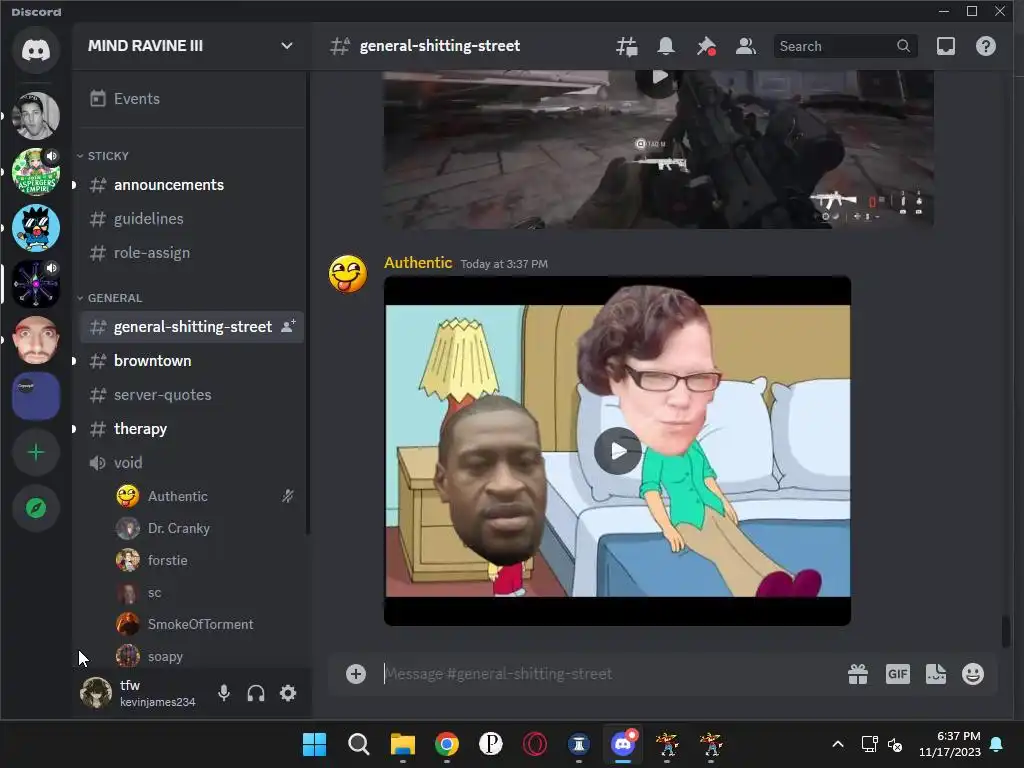Select the general-shitting-street channel
The width and height of the screenshot is (1024, 768).
tap(191, 327)
